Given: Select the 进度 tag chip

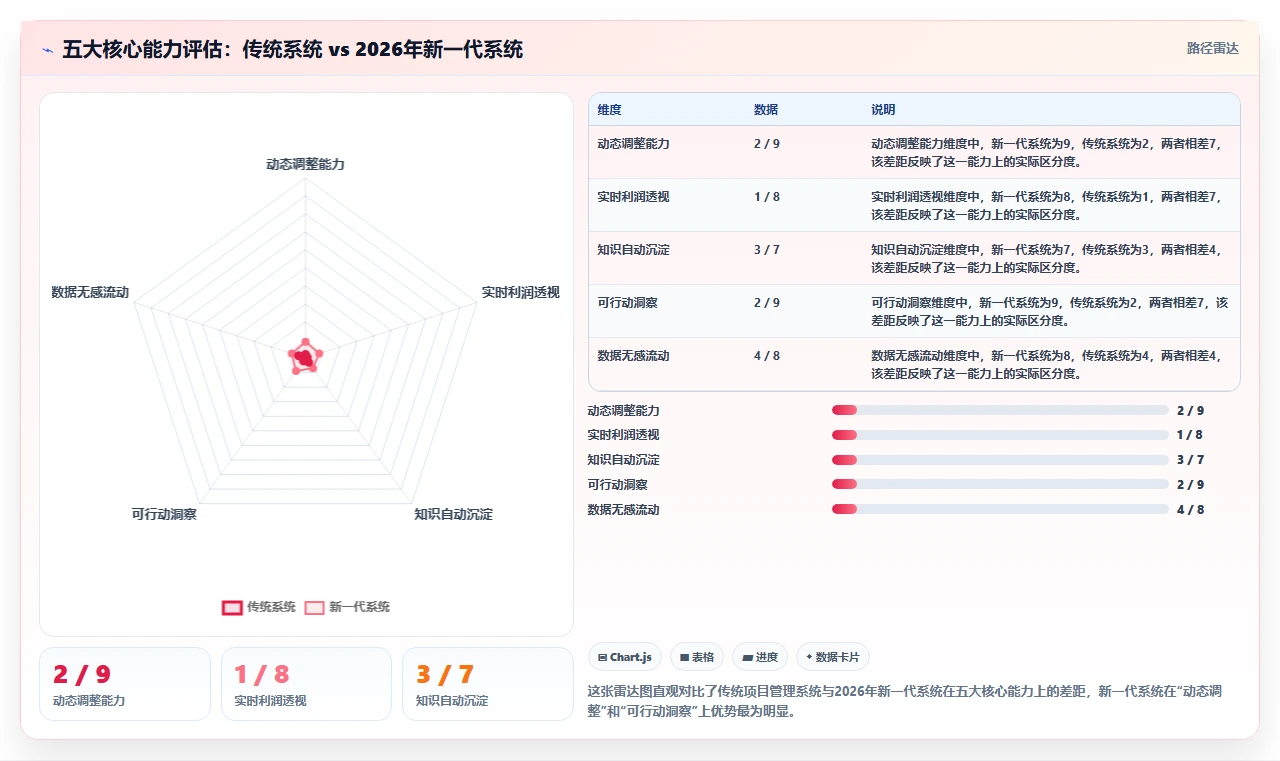Looking at the screenshot, I should [760, 657].
